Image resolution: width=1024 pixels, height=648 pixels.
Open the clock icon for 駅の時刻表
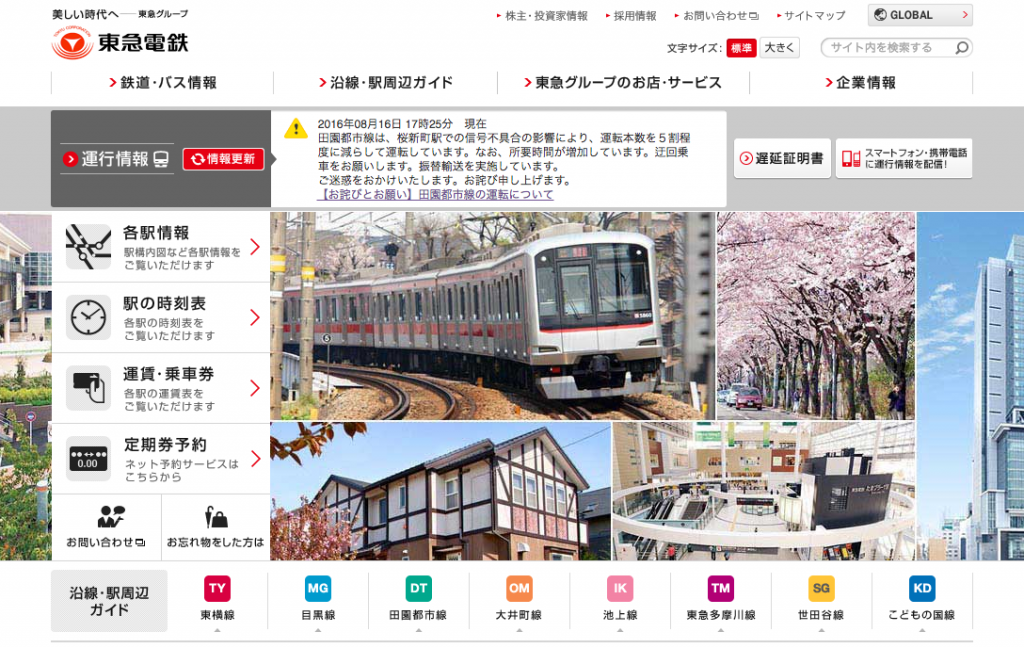point(88,317)
